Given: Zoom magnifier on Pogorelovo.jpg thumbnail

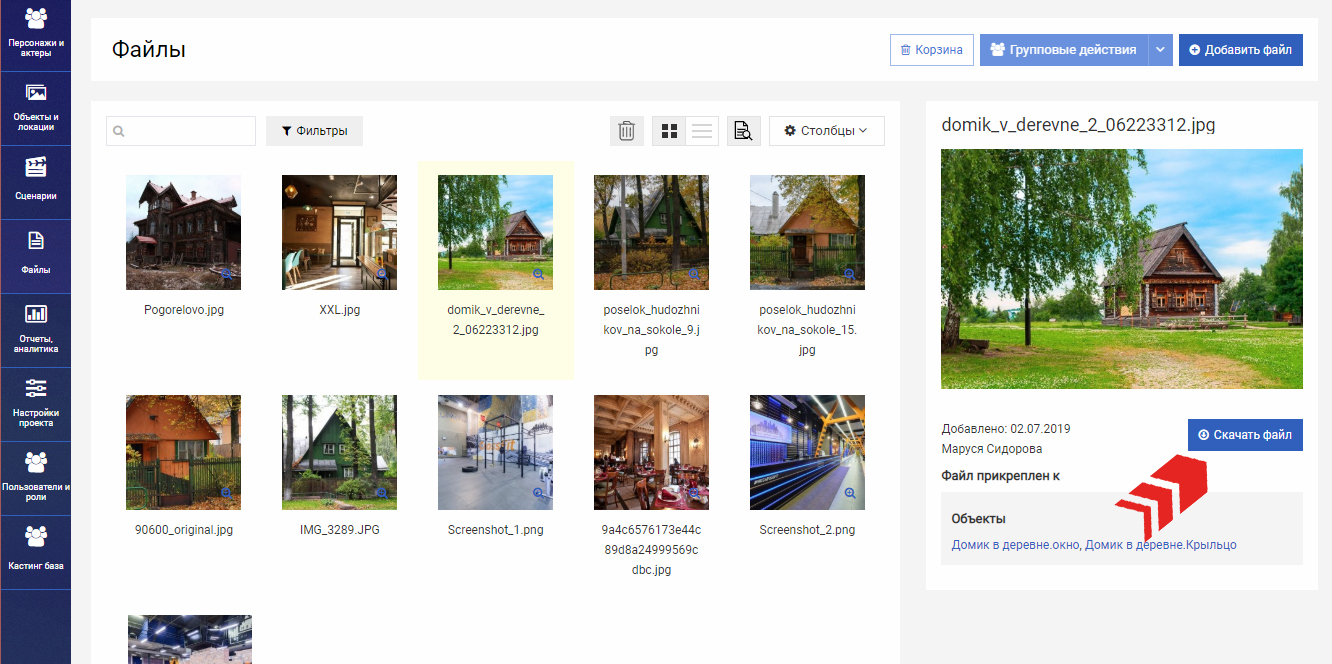Looking at the screenshot, I should (x=226, y=273).
